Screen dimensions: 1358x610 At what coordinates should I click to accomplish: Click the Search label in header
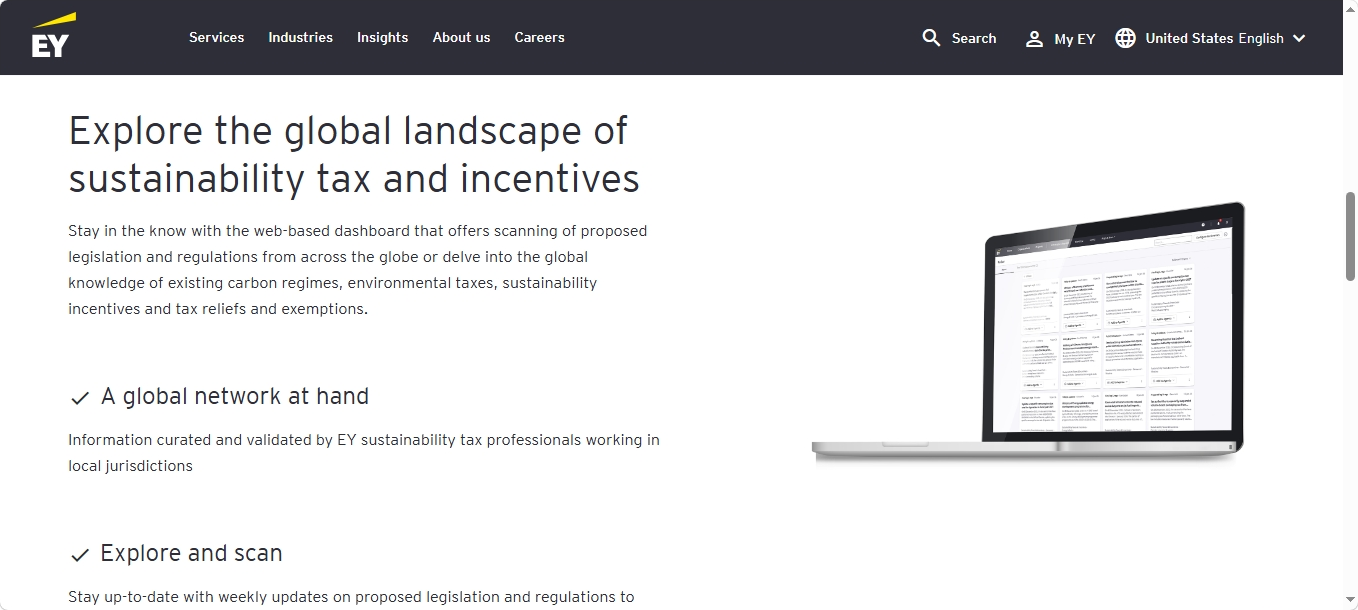click(974, 38)
